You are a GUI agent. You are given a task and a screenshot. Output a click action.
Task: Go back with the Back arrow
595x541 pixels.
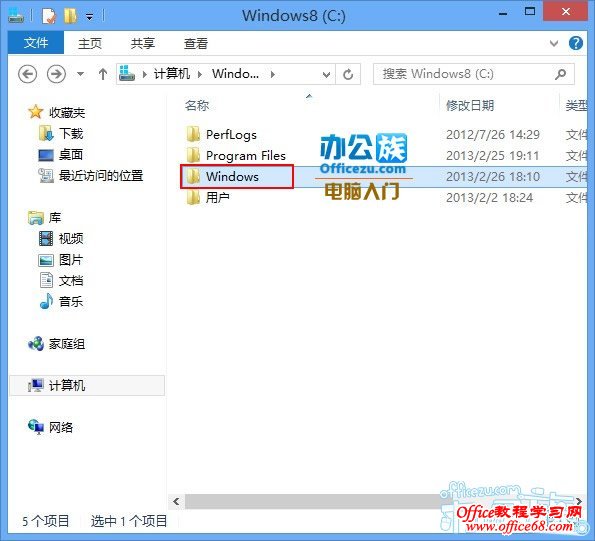click(28, 74)
